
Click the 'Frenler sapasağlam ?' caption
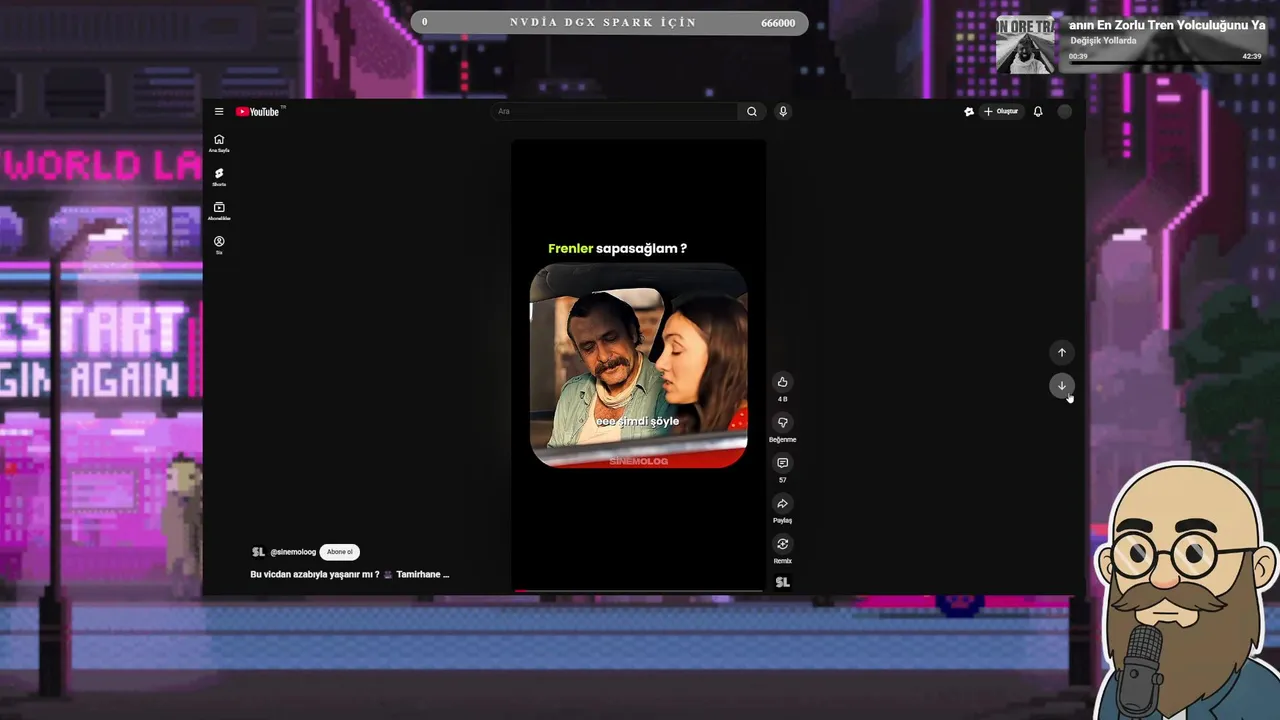point(617,248)
